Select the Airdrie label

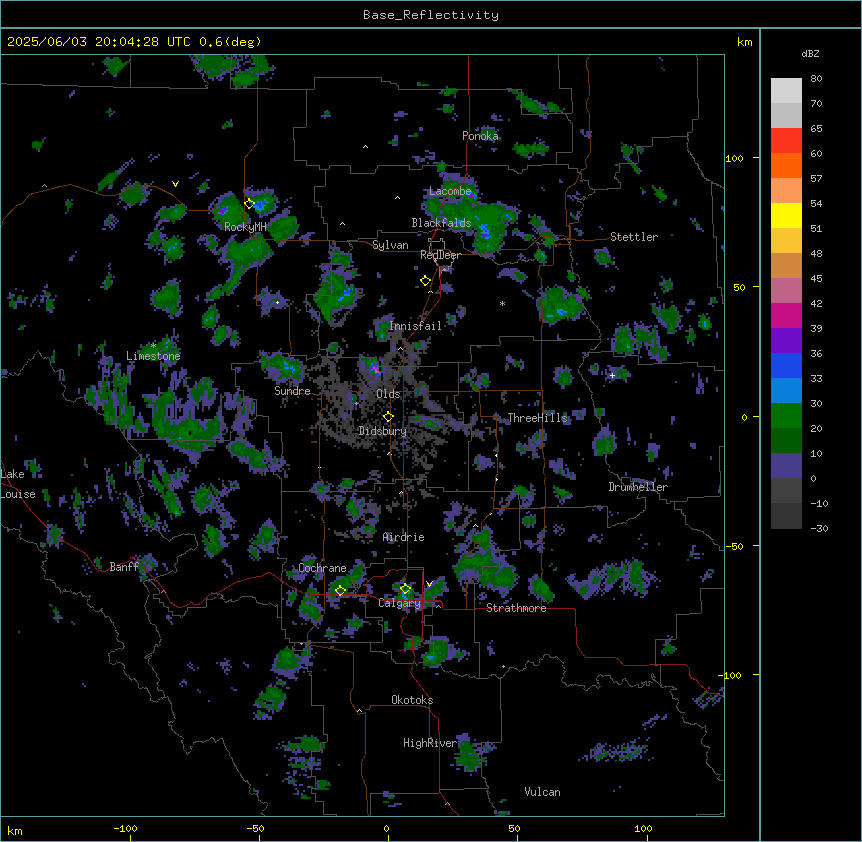[x=403, y=537]
